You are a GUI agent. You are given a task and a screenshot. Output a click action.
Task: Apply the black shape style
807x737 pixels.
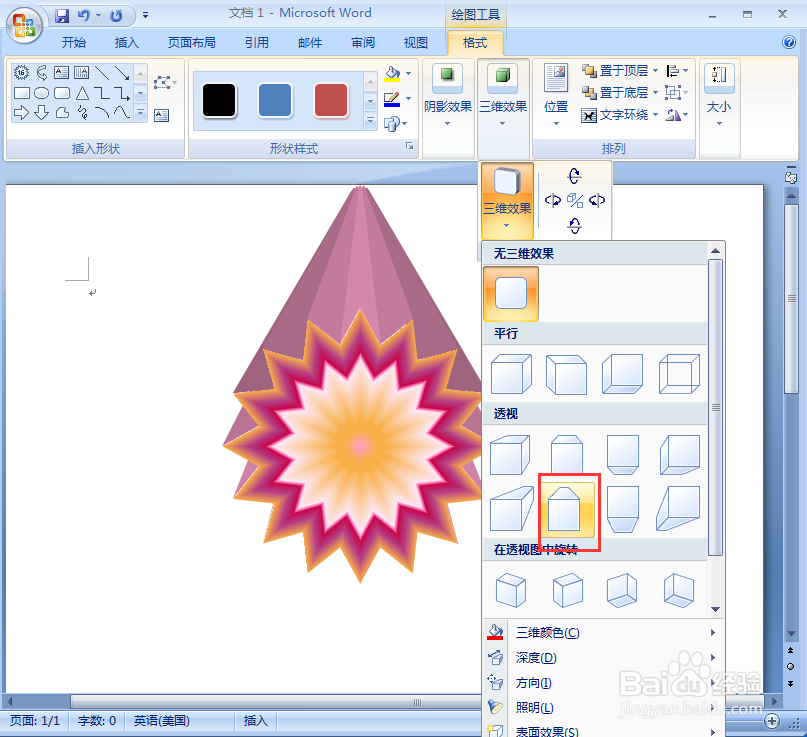[219, 100]
